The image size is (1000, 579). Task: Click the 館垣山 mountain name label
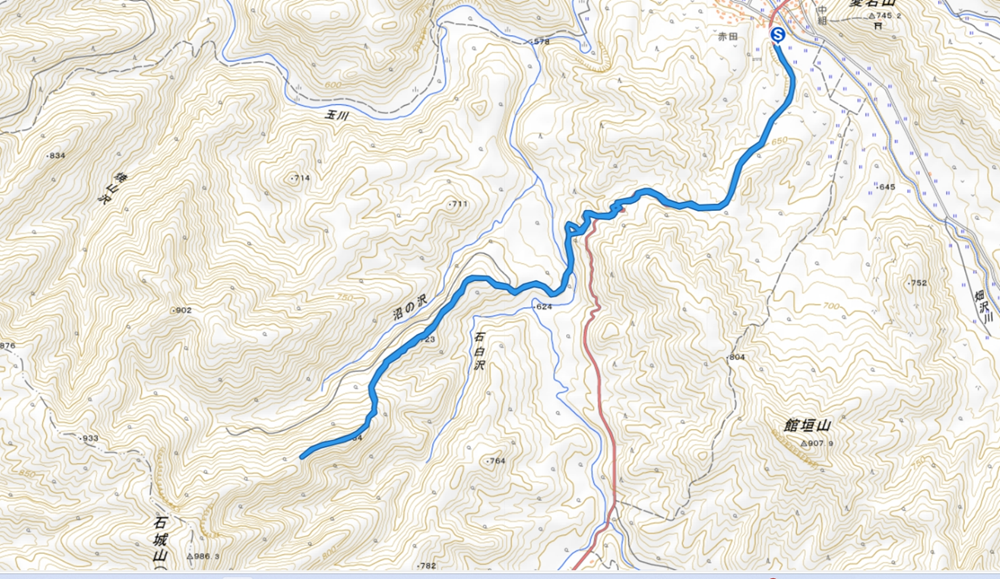coord(808,426)
